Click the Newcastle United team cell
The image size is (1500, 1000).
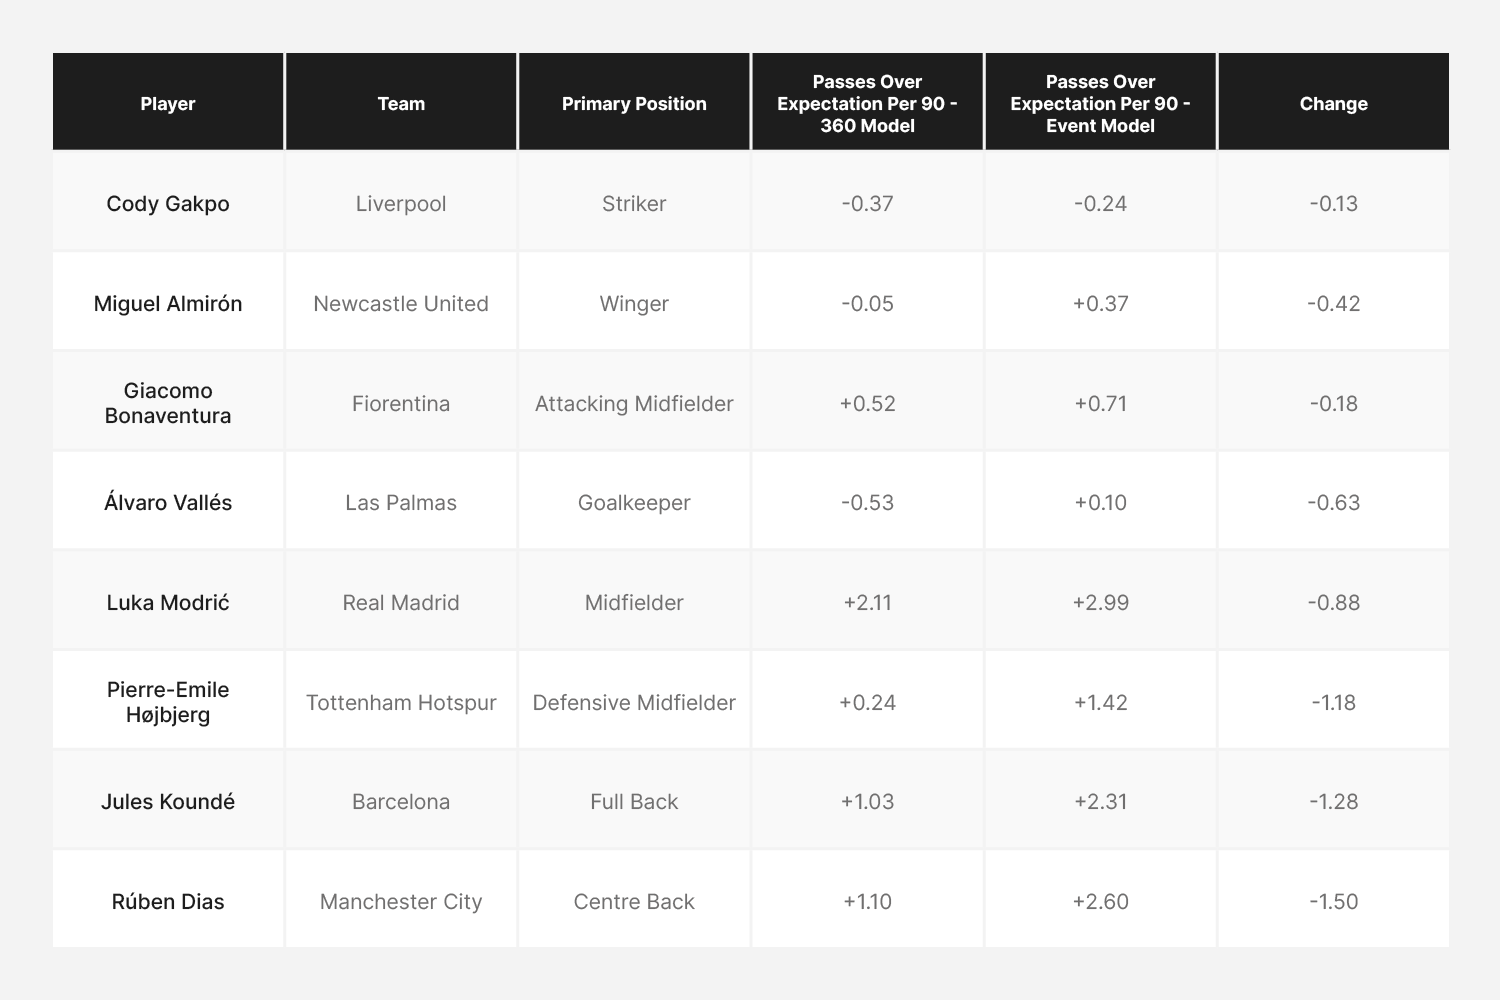[x=401, y=303]
